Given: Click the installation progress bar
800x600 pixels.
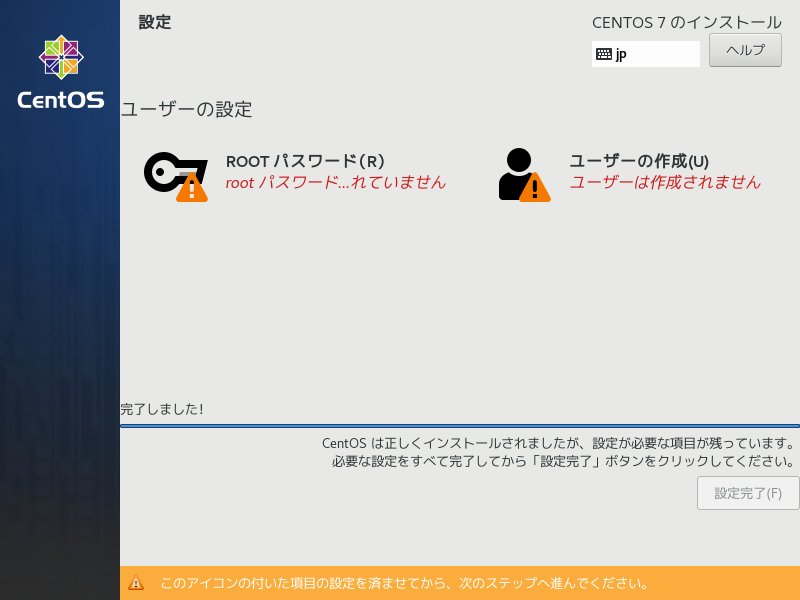Looking at the screenshot, I should click(x=460, y=426).
